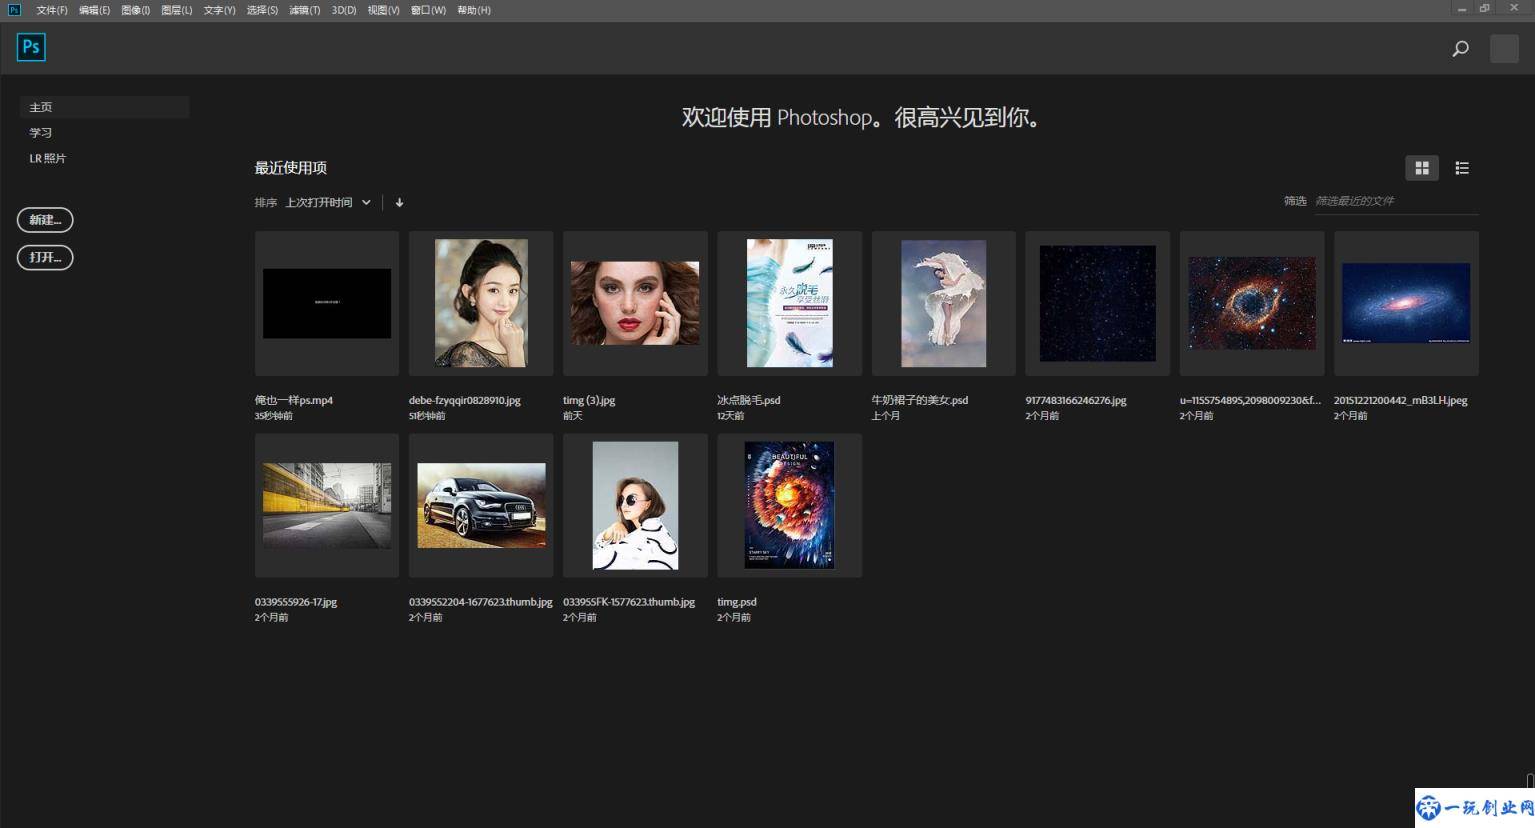The image size is (1535, 828).
Task: Open the 9177483166246276.jpg starfield thumbnail
Action: point(1098,303)
